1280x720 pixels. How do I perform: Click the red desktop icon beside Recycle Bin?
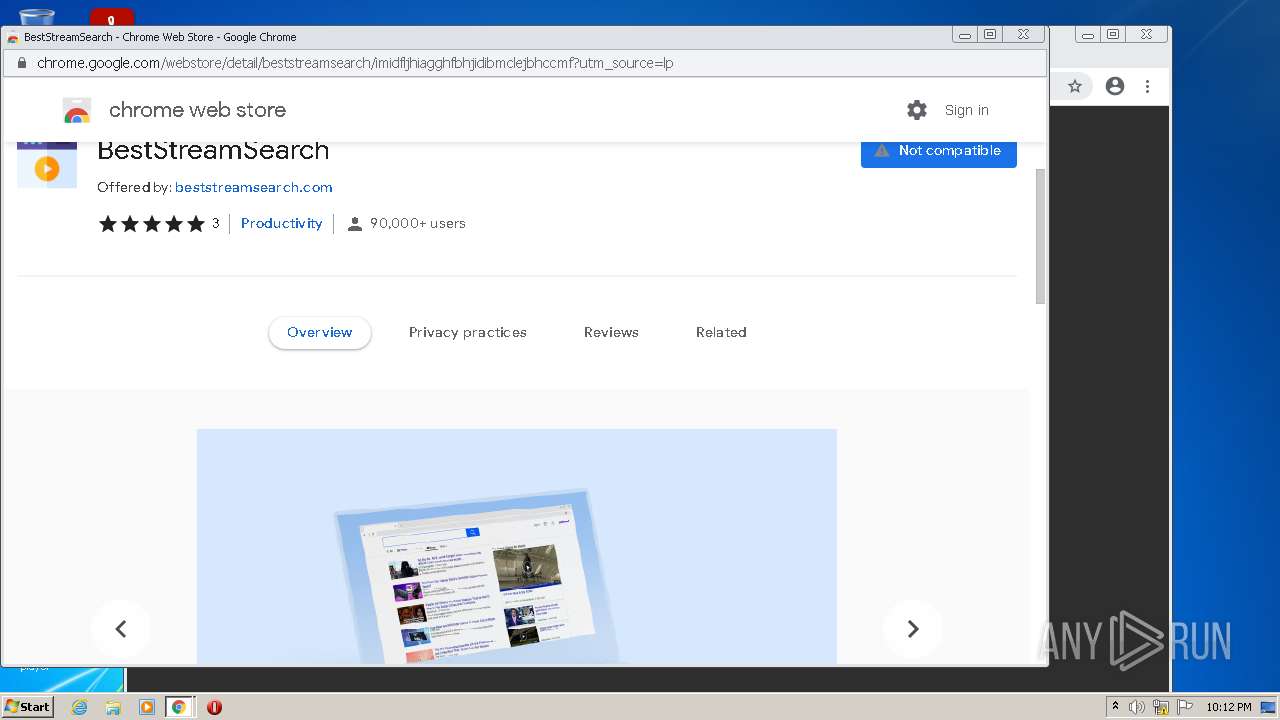(111, 17)
